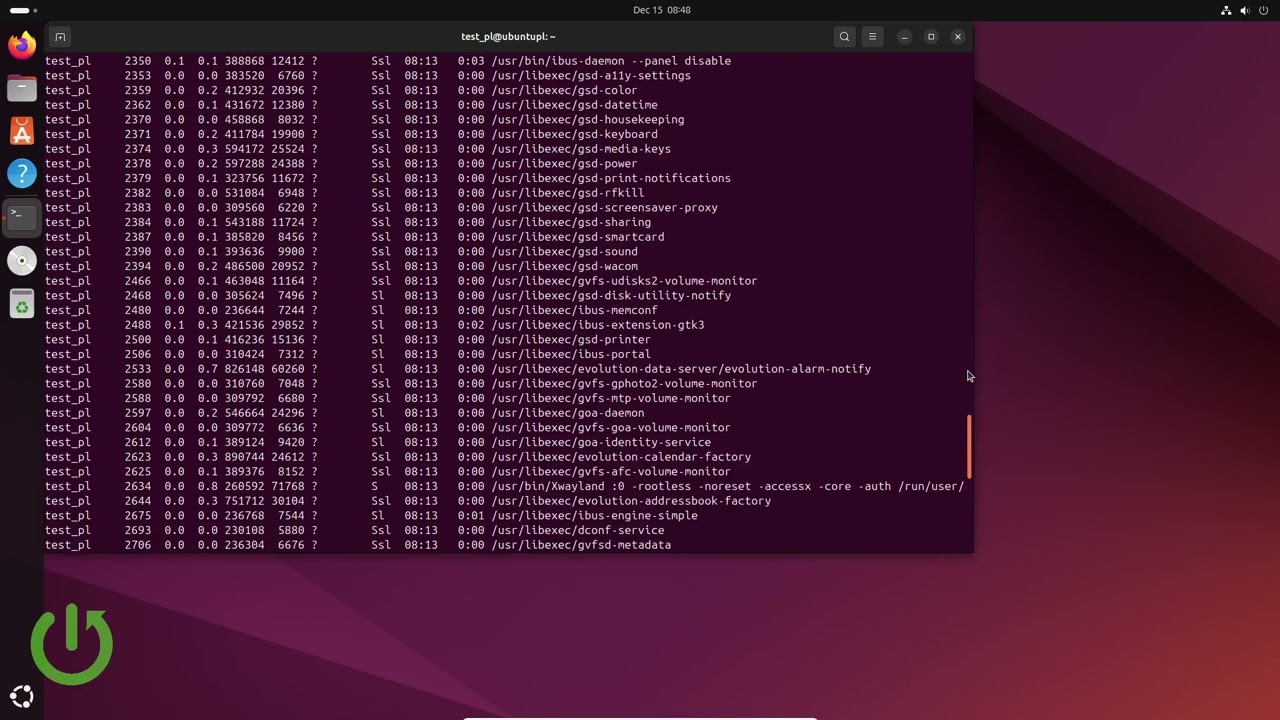Select text /usr/libexec/gsd-screensaver-proxy
1280x720 pixels.
pyautogui.click(x=604, y=208)
